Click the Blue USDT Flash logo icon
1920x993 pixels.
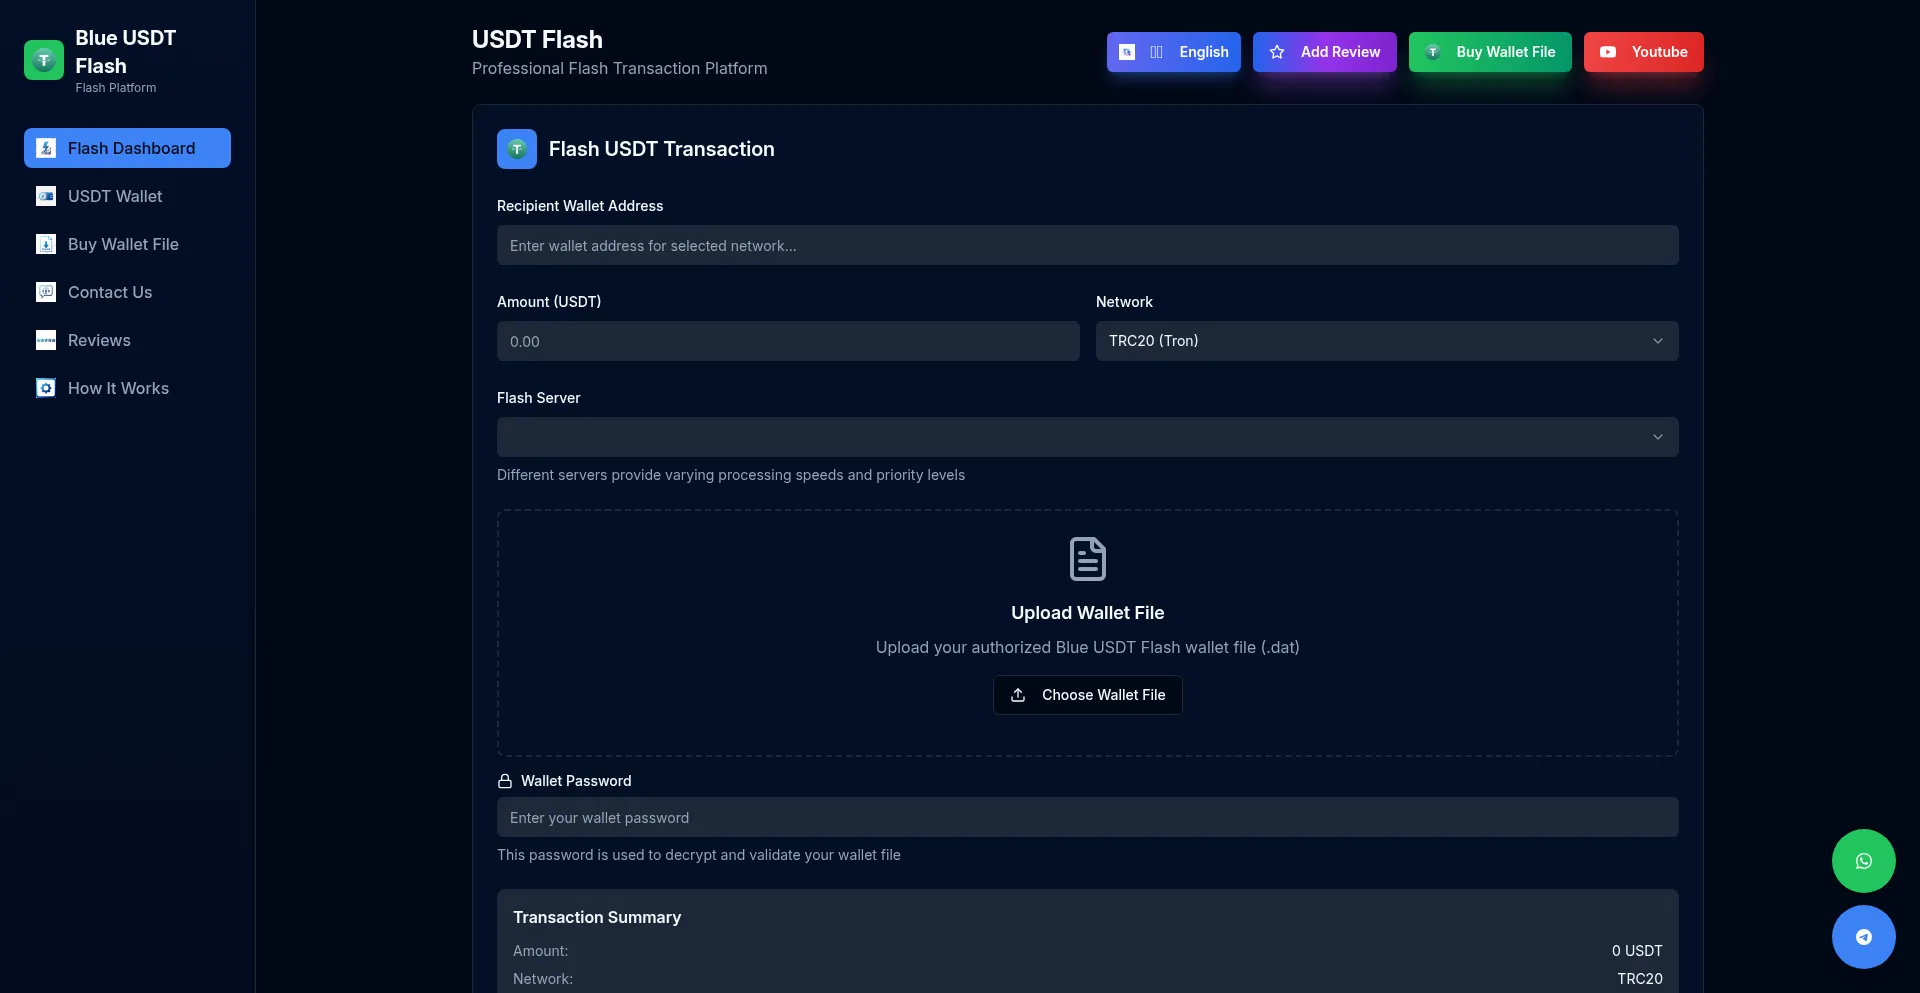[x=44, y=60]
